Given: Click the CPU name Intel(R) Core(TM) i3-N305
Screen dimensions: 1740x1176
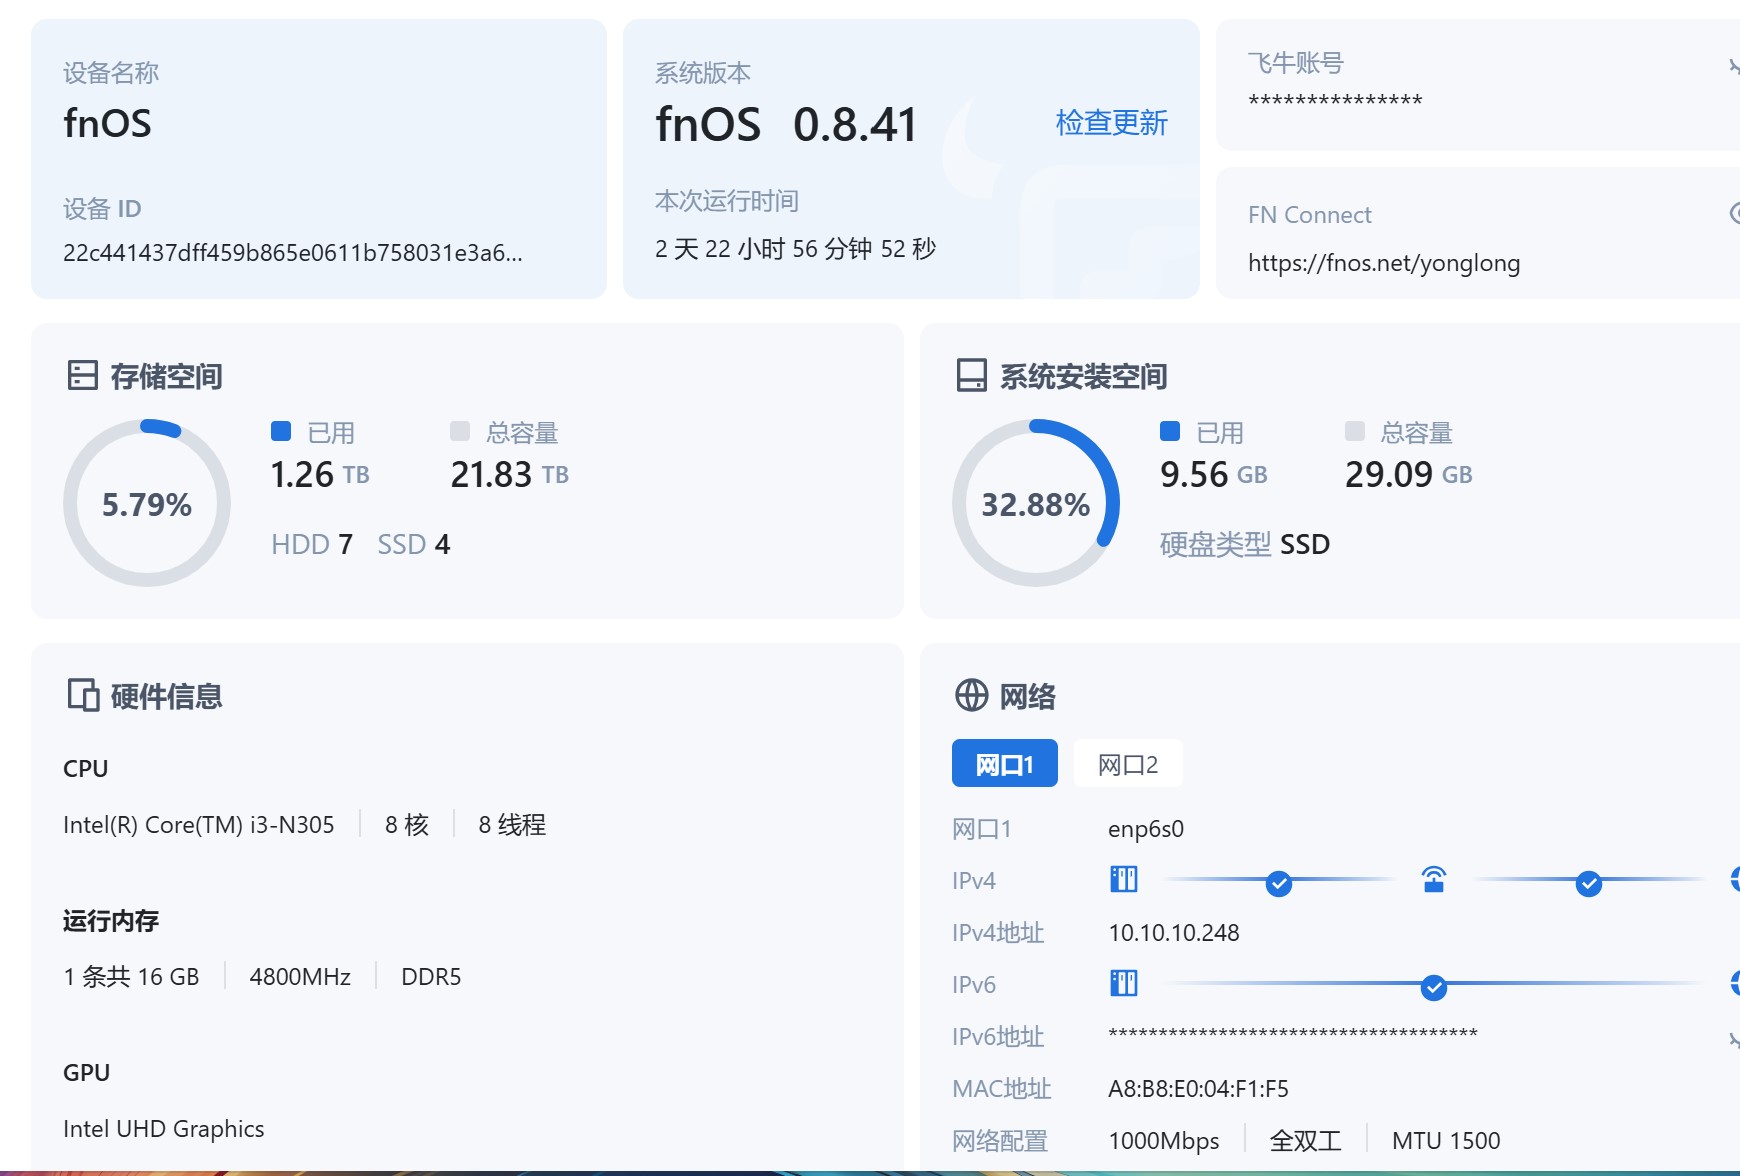Looking at the screenshot, I should tap(199, 825).
